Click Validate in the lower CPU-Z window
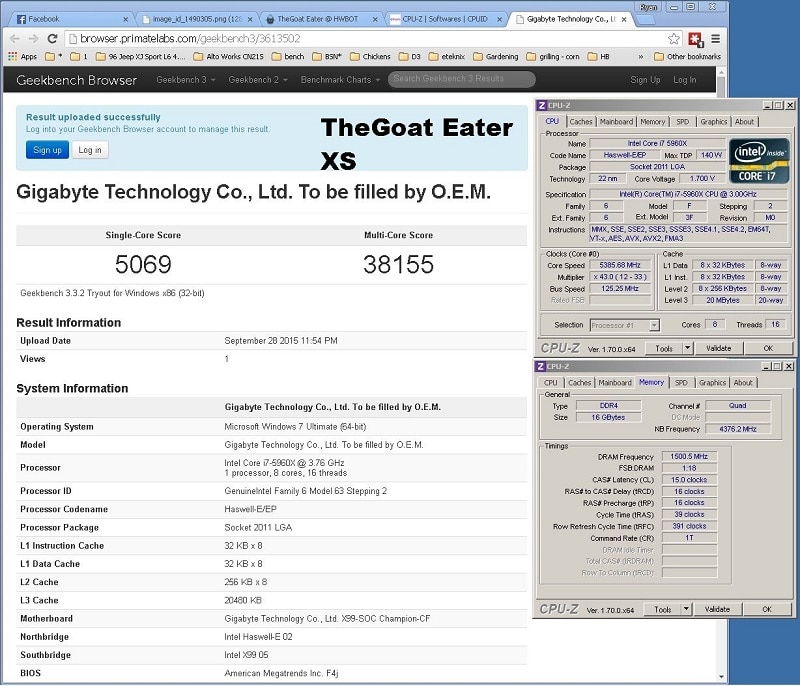The width and height of the screenshot is (800, 686). tap(717, 609)
